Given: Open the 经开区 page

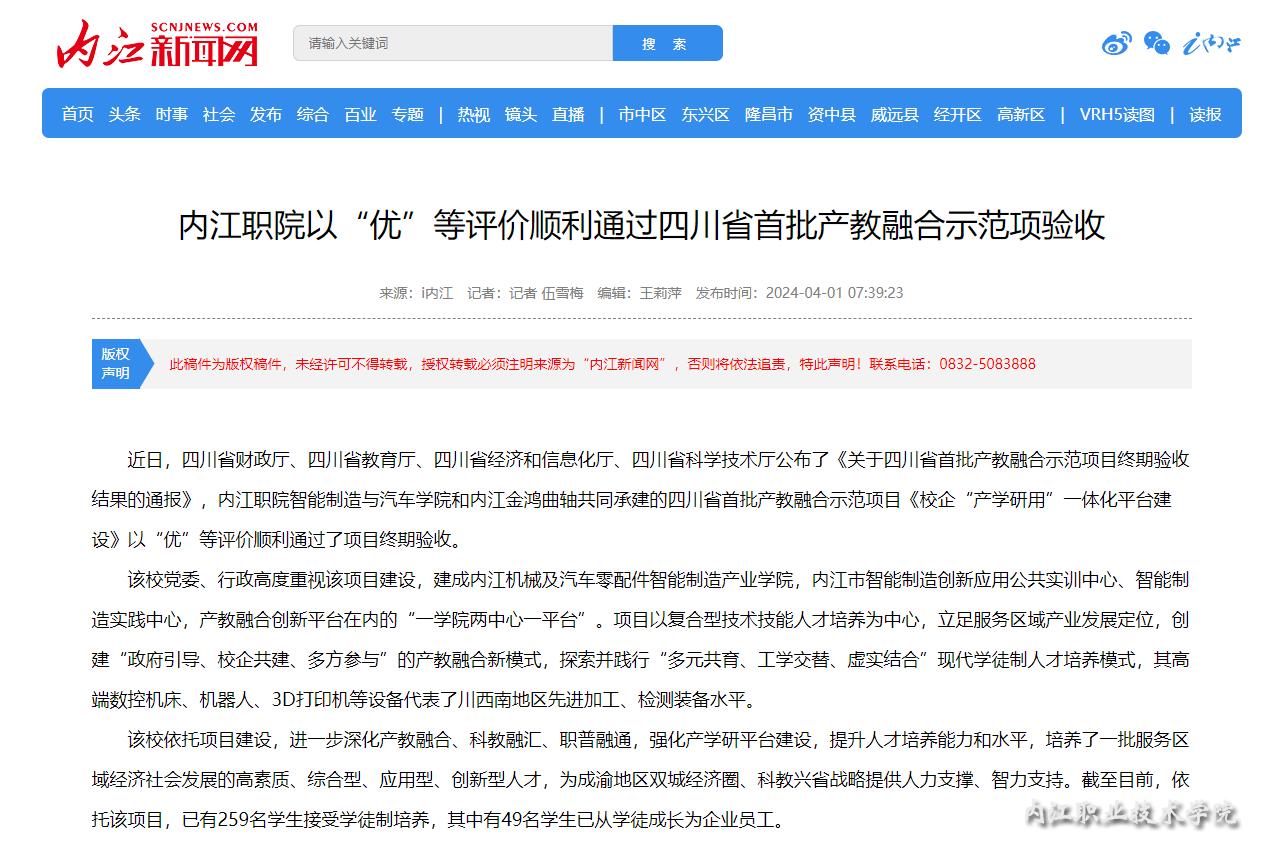Looking at the screenshot, I should click(958, 114).
